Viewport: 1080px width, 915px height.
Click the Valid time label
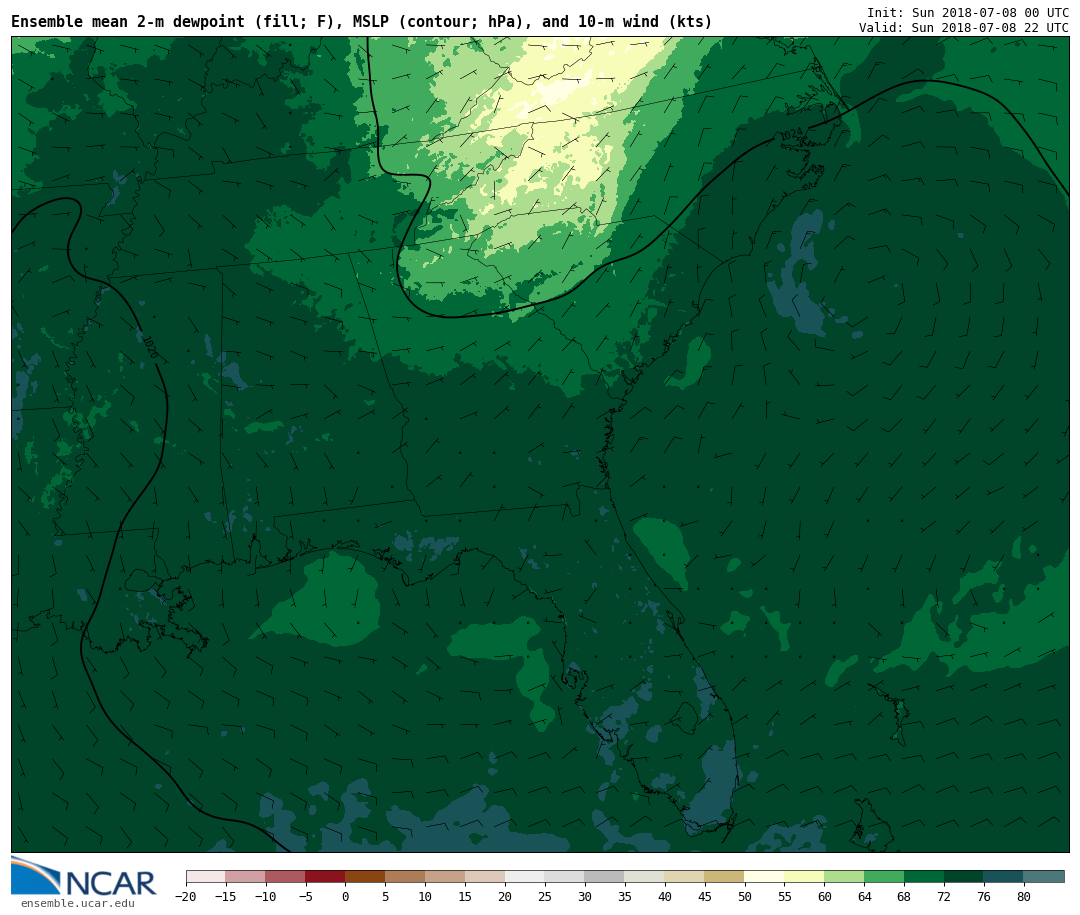[963, 28]
